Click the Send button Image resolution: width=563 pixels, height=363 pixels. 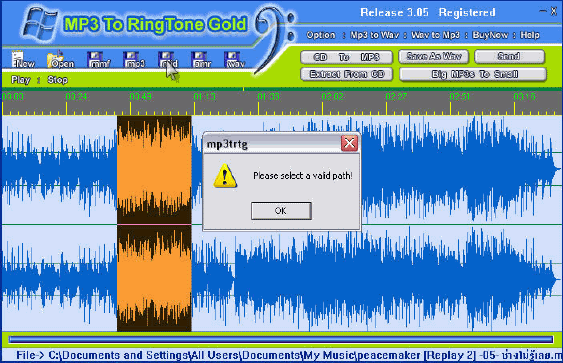tap(510, 56)
